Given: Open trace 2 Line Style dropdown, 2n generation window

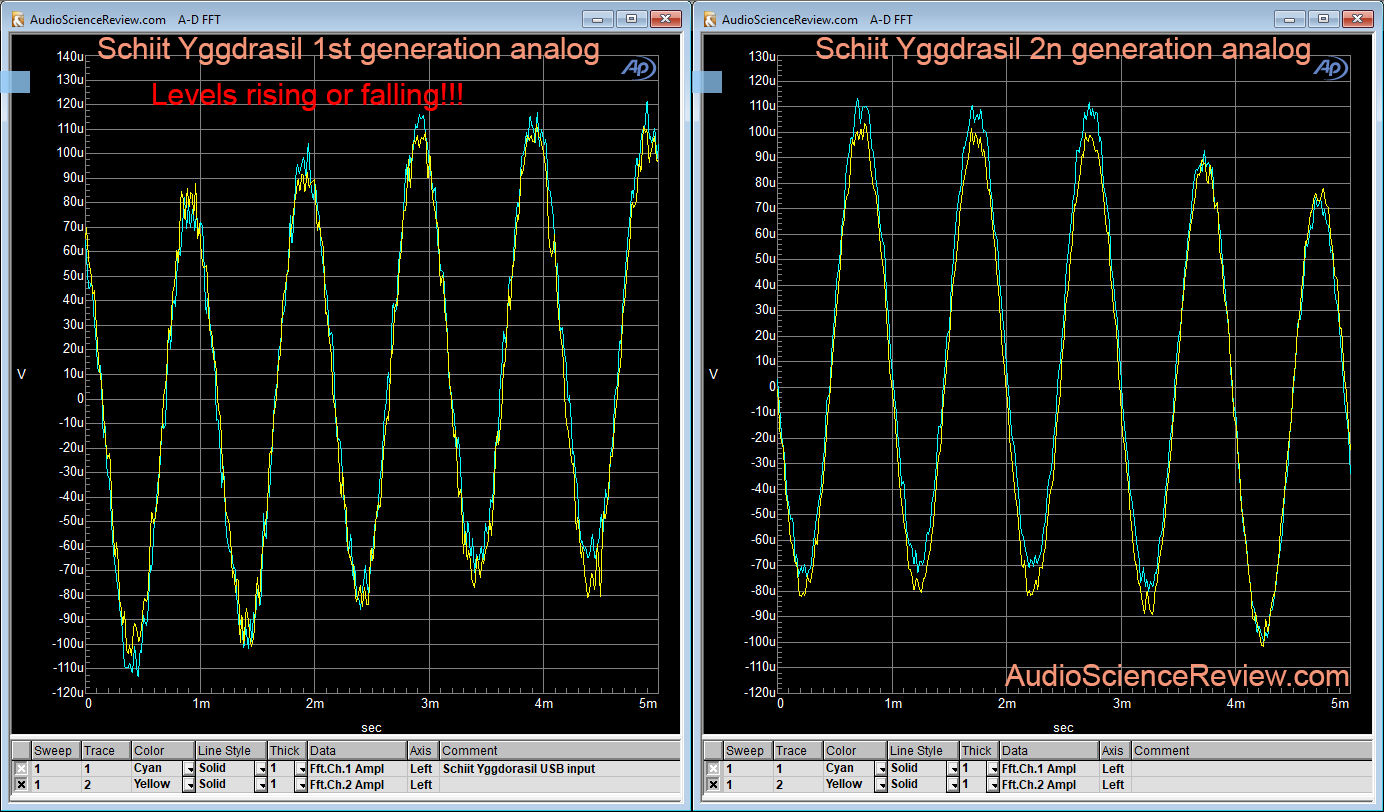Looking at the screenshot, I should pos(953,785).
